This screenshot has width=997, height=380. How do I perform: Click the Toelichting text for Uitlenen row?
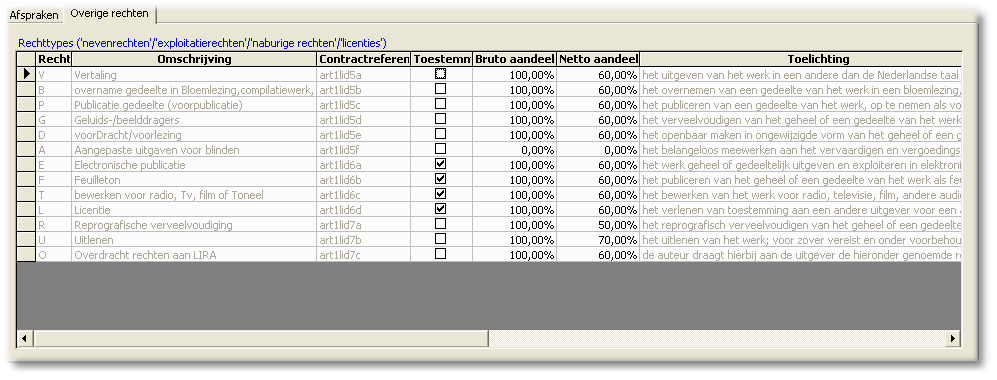[800, 240]
